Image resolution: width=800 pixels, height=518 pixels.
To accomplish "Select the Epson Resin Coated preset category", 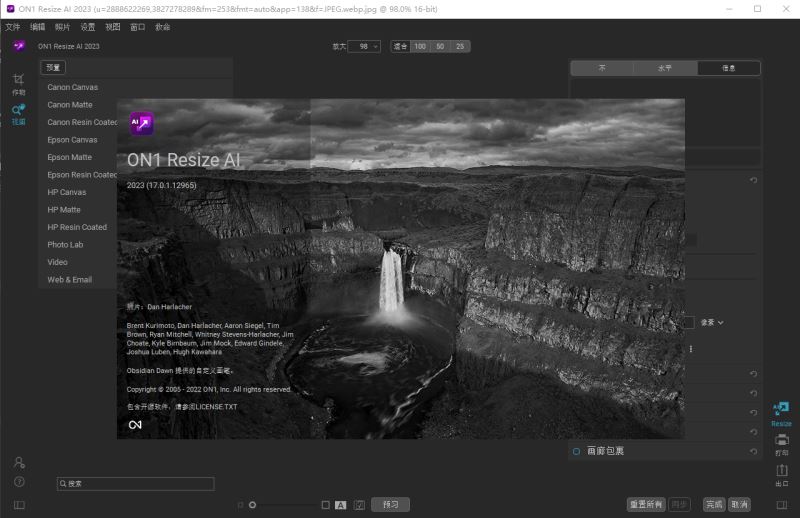I will 82,175.
